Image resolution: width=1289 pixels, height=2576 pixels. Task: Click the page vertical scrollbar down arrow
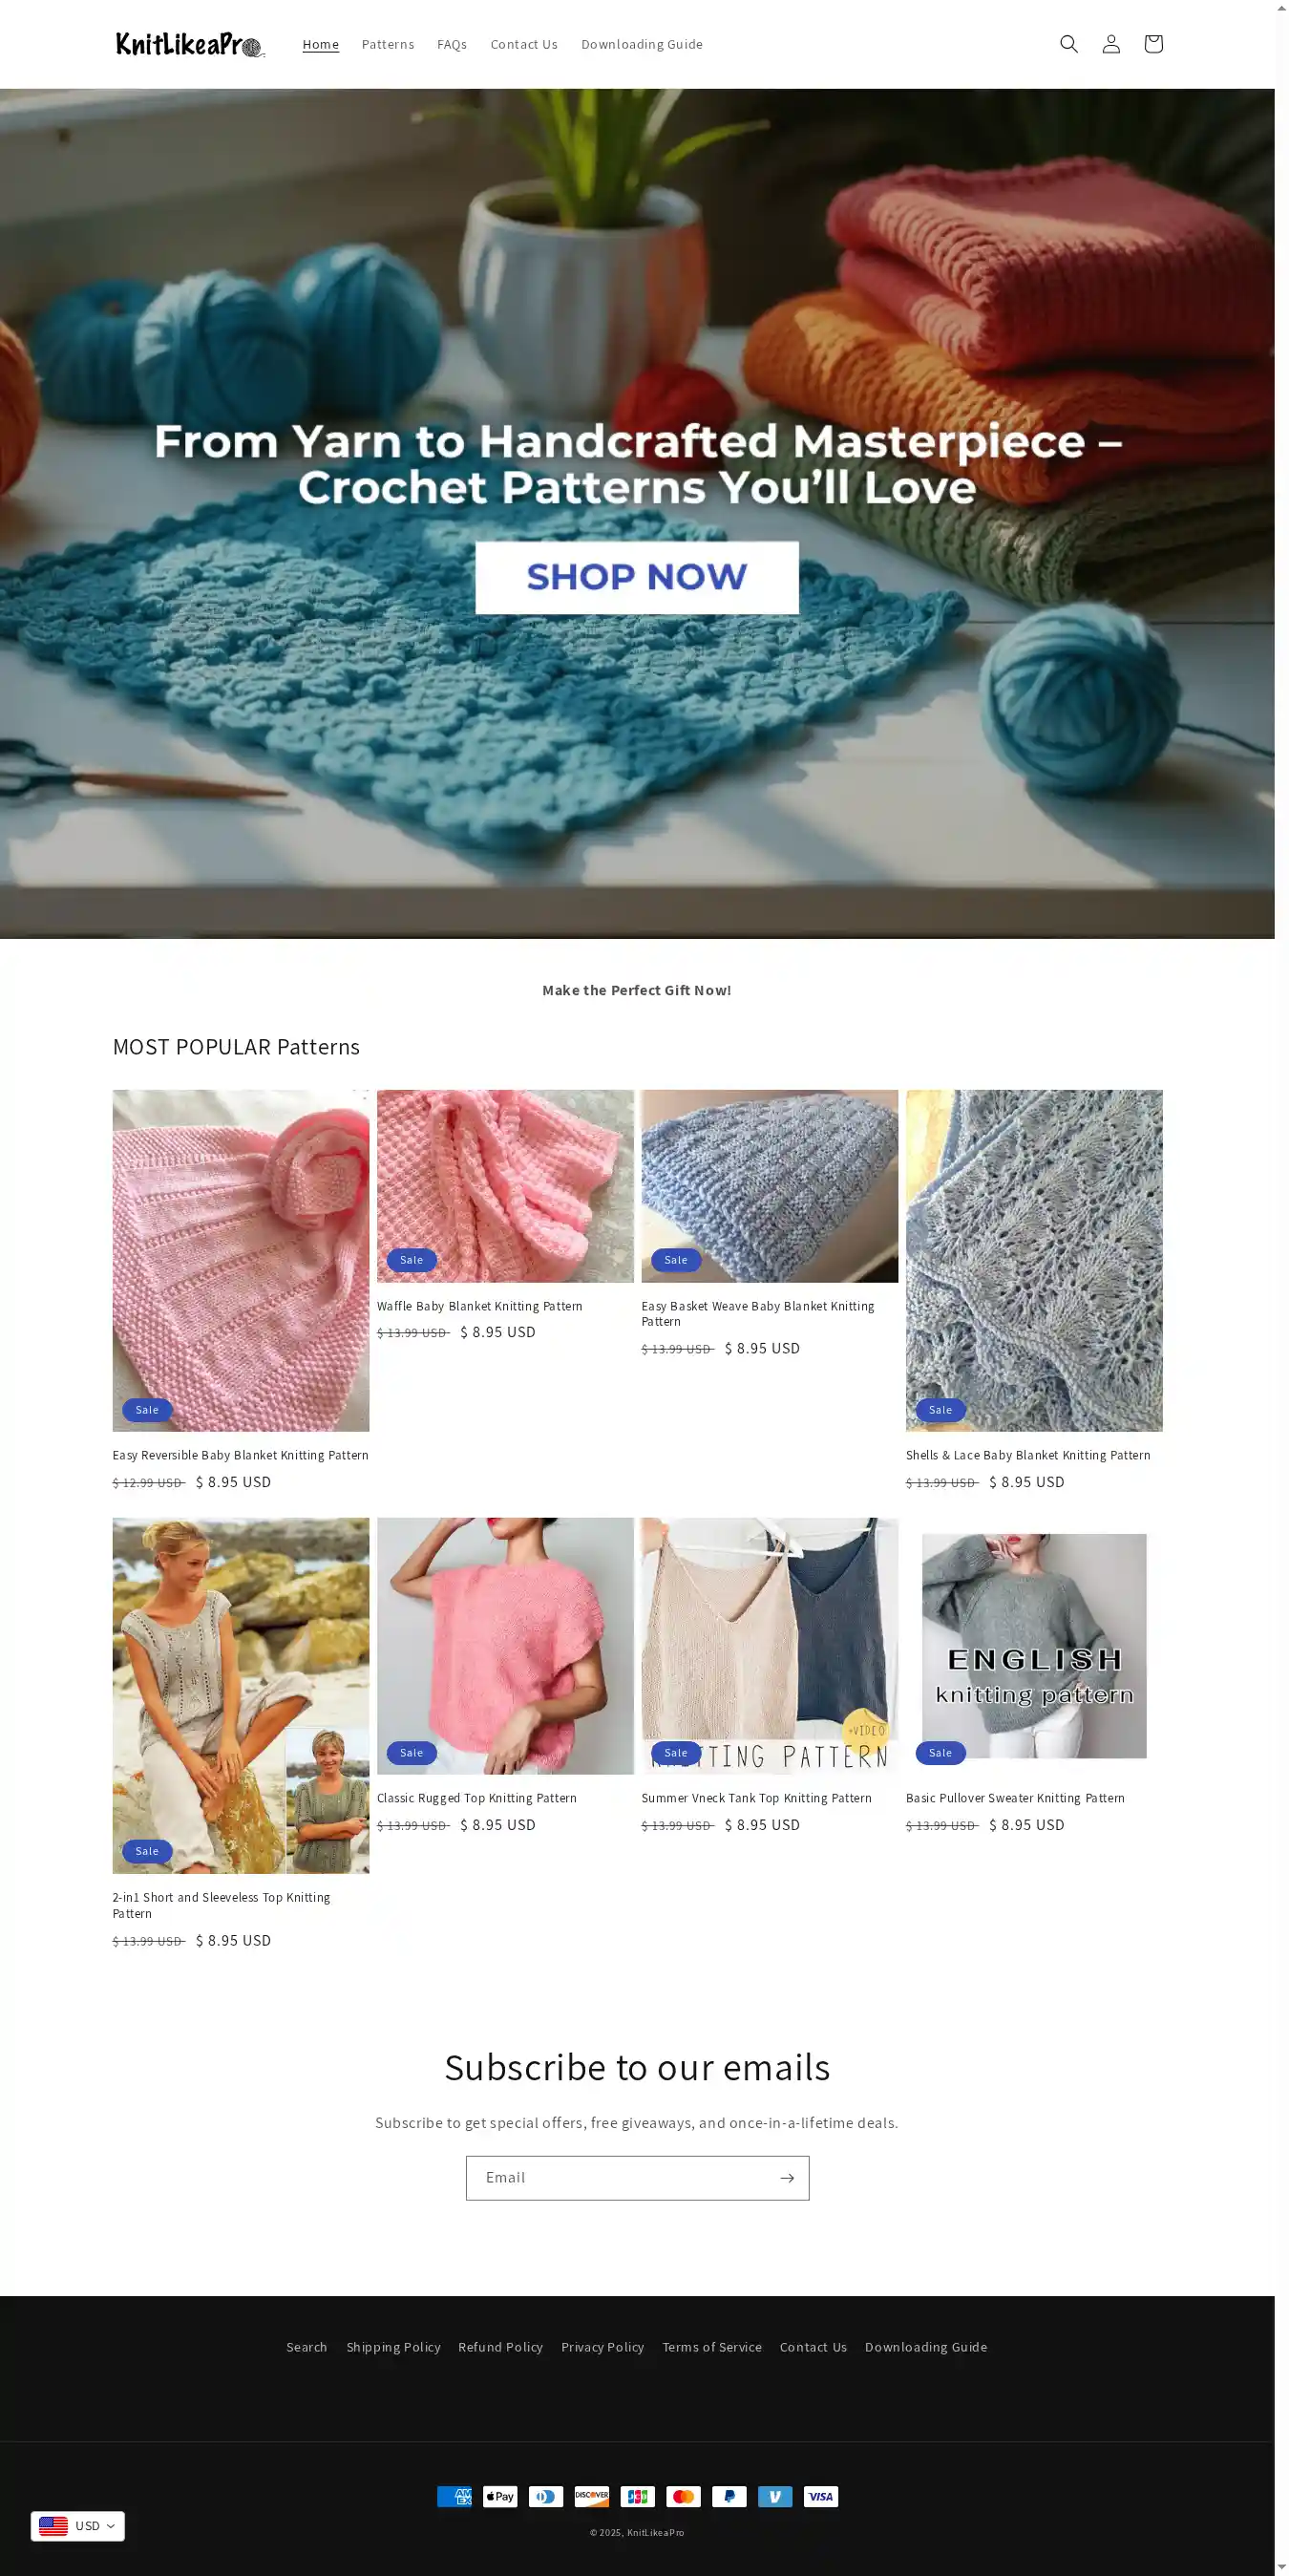pos(1282,2567)
